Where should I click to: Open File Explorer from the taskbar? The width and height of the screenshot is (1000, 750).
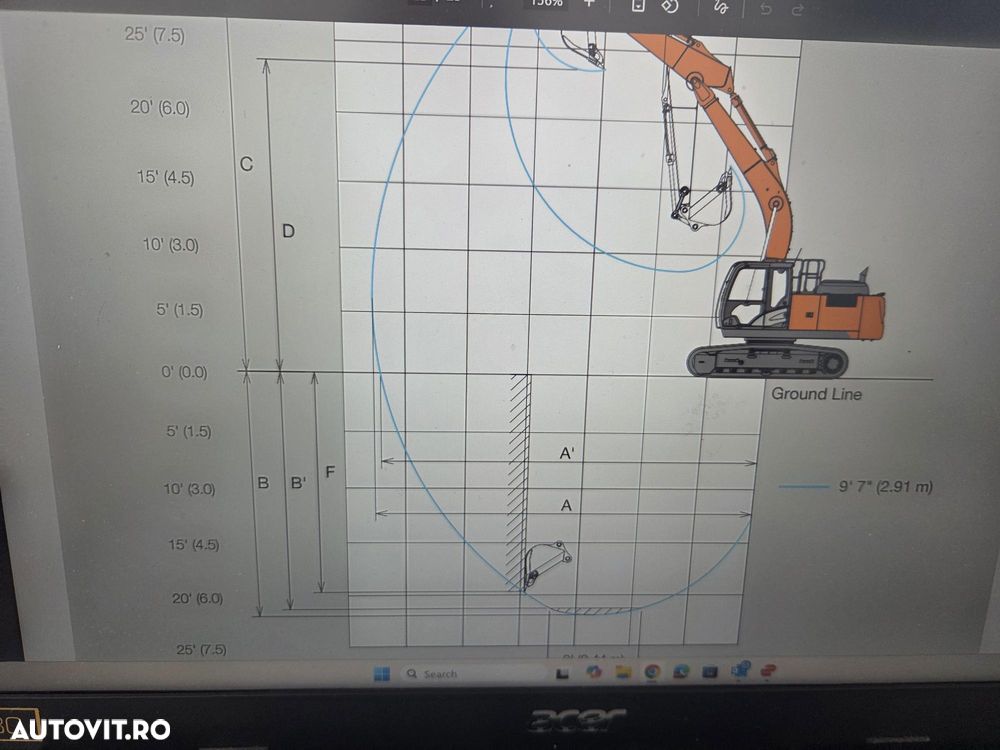623,672
